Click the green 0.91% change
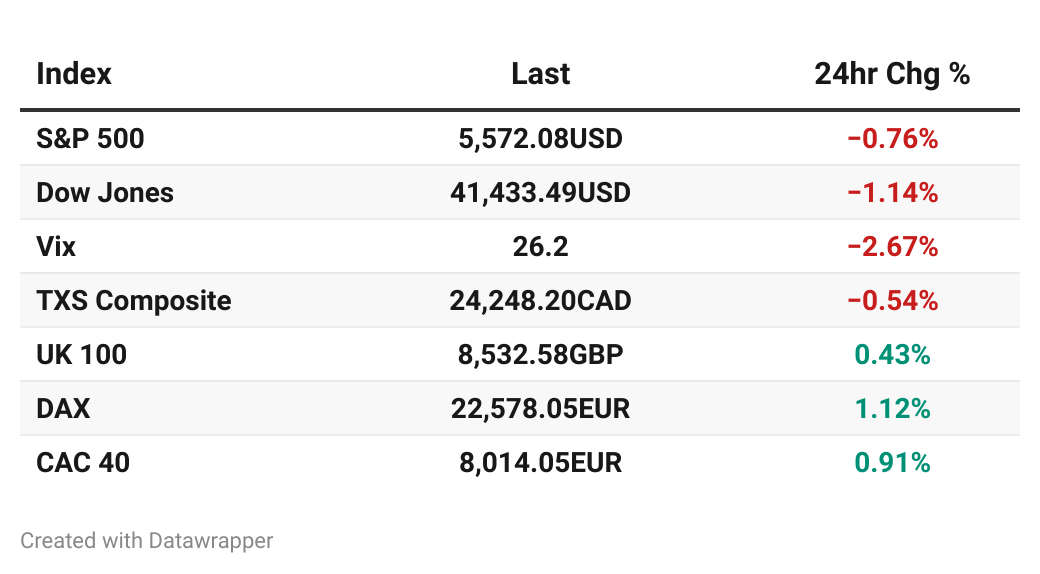This screenshot has width=1040, height=574. point(893,463)
